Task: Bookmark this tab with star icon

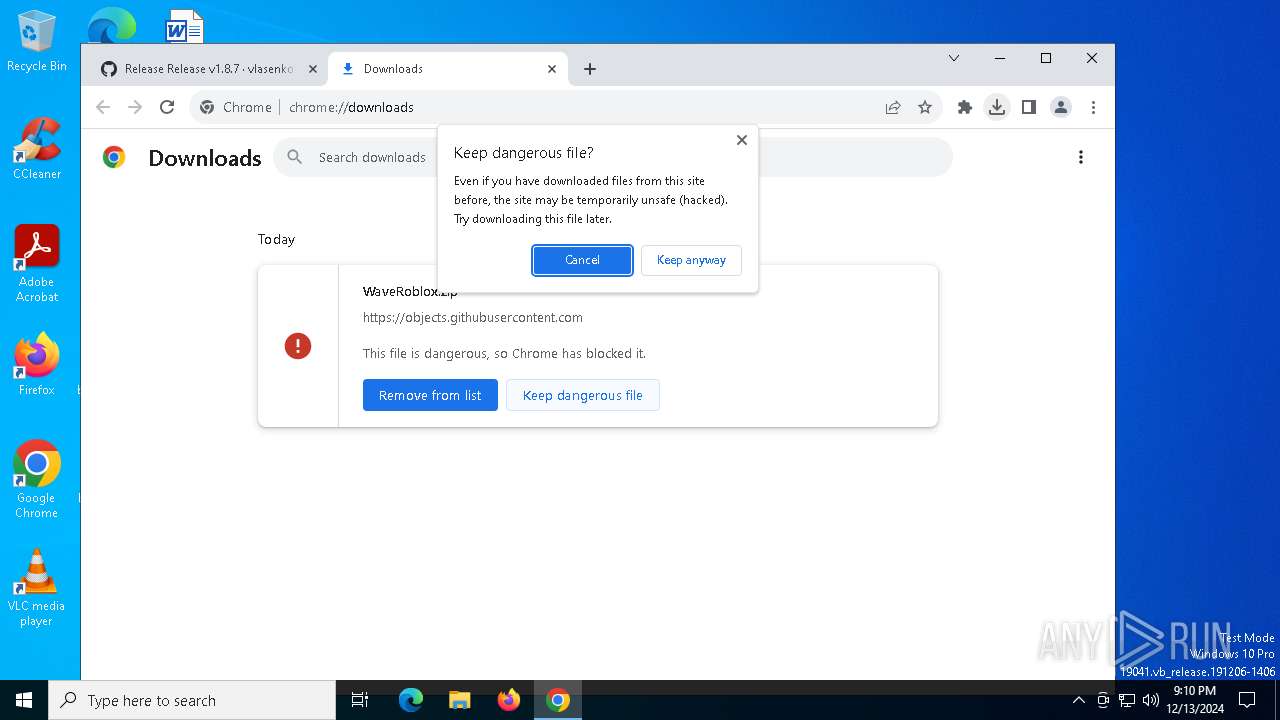Action: pos(925,107)
